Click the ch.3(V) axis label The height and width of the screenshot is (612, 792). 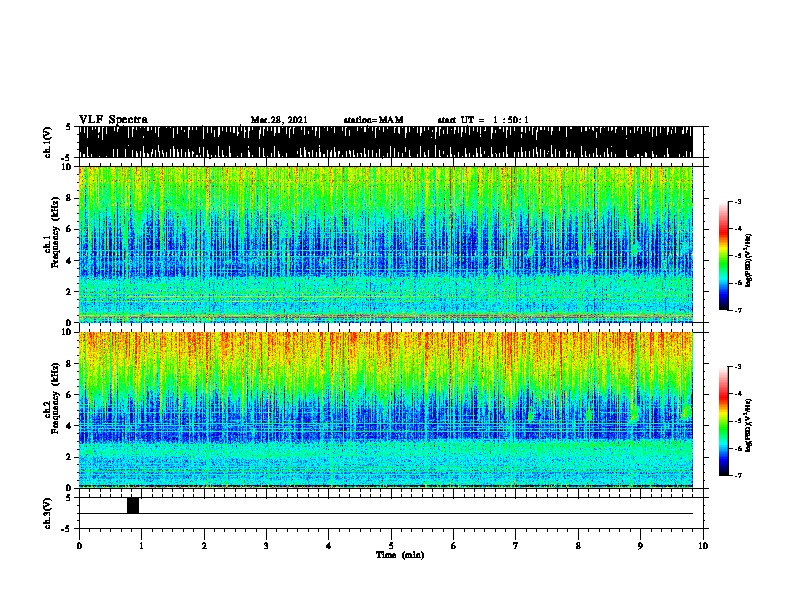coord(48,513)
